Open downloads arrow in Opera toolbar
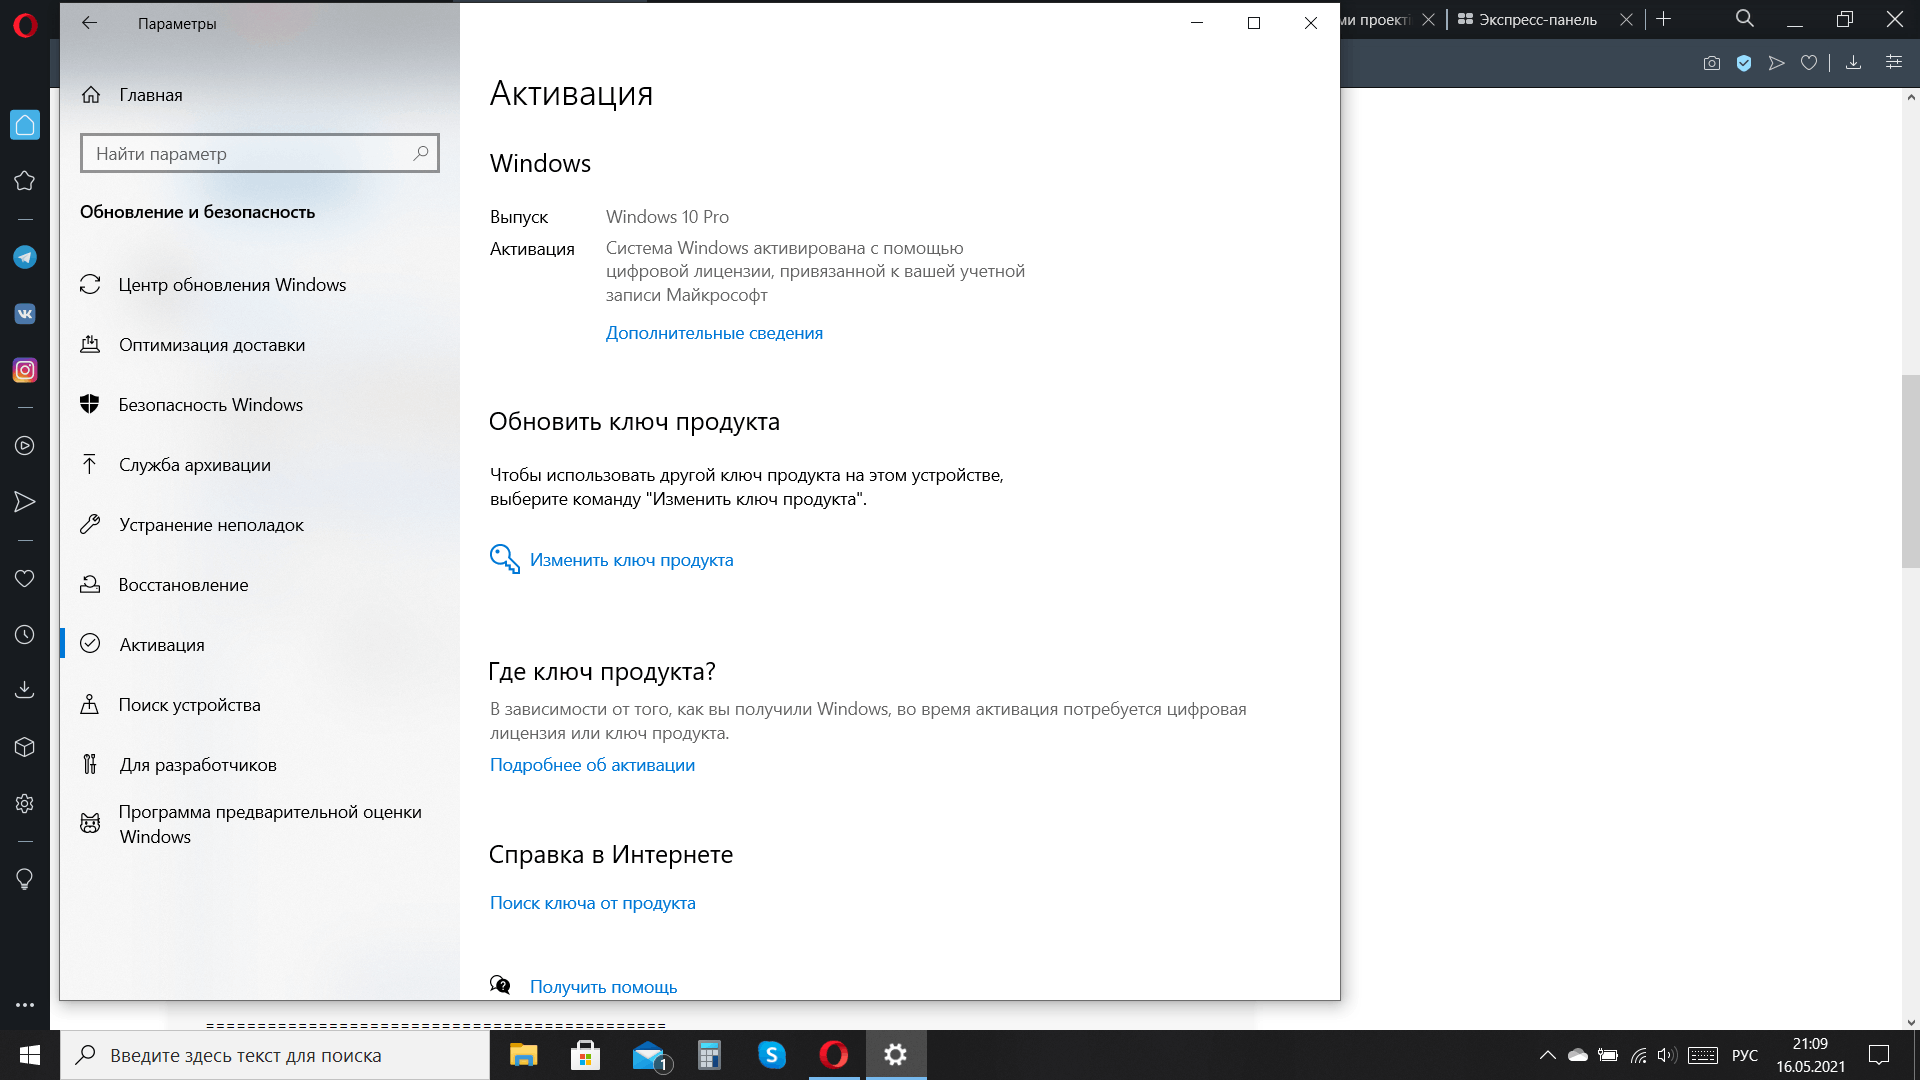 pos(1853,63)
